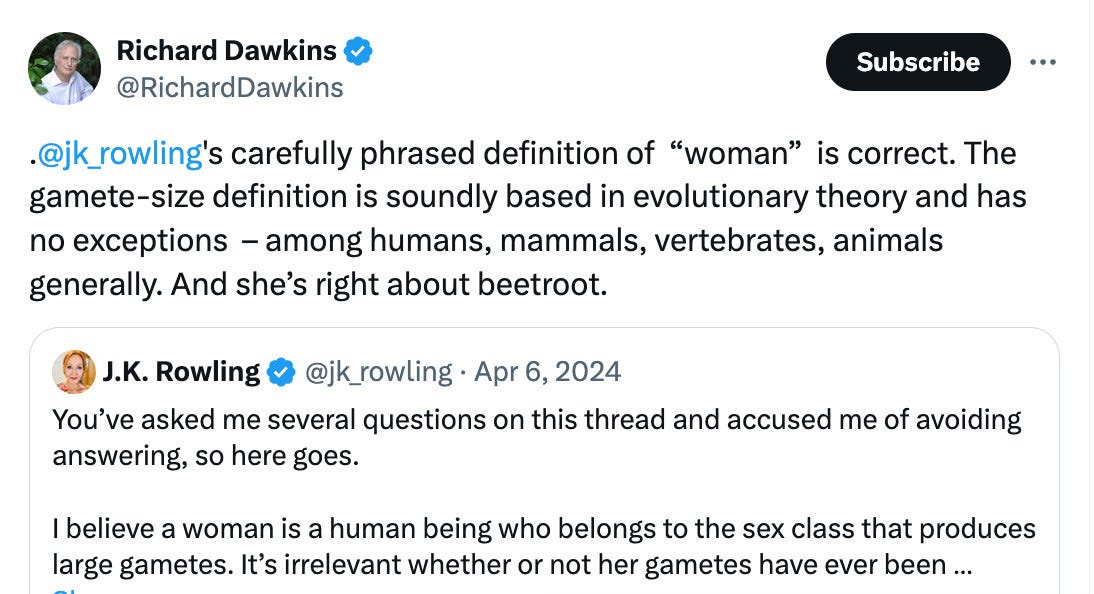Select Richard Dawkins' display name
The width and height of the screenshot is (1094, 594).
pyautogui.click(x=225, y=50)
